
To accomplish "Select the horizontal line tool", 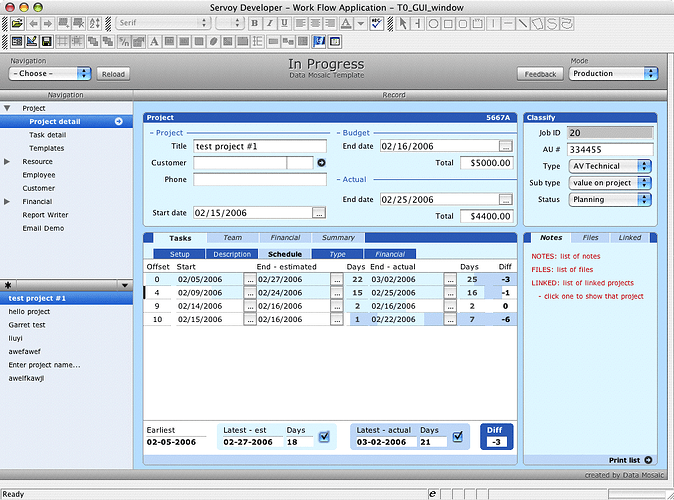I will click(508, 24).
